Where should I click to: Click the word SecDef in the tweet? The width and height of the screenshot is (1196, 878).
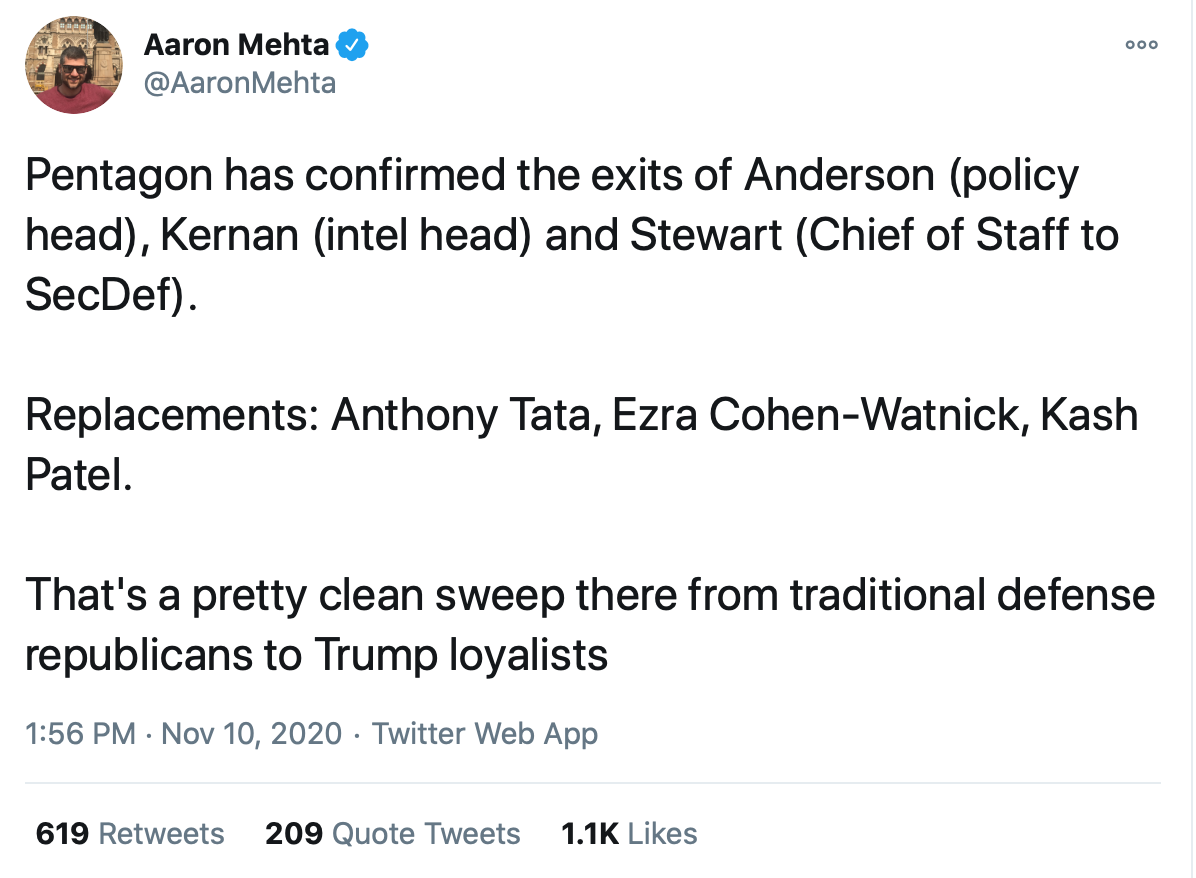(x=104, y=294)
